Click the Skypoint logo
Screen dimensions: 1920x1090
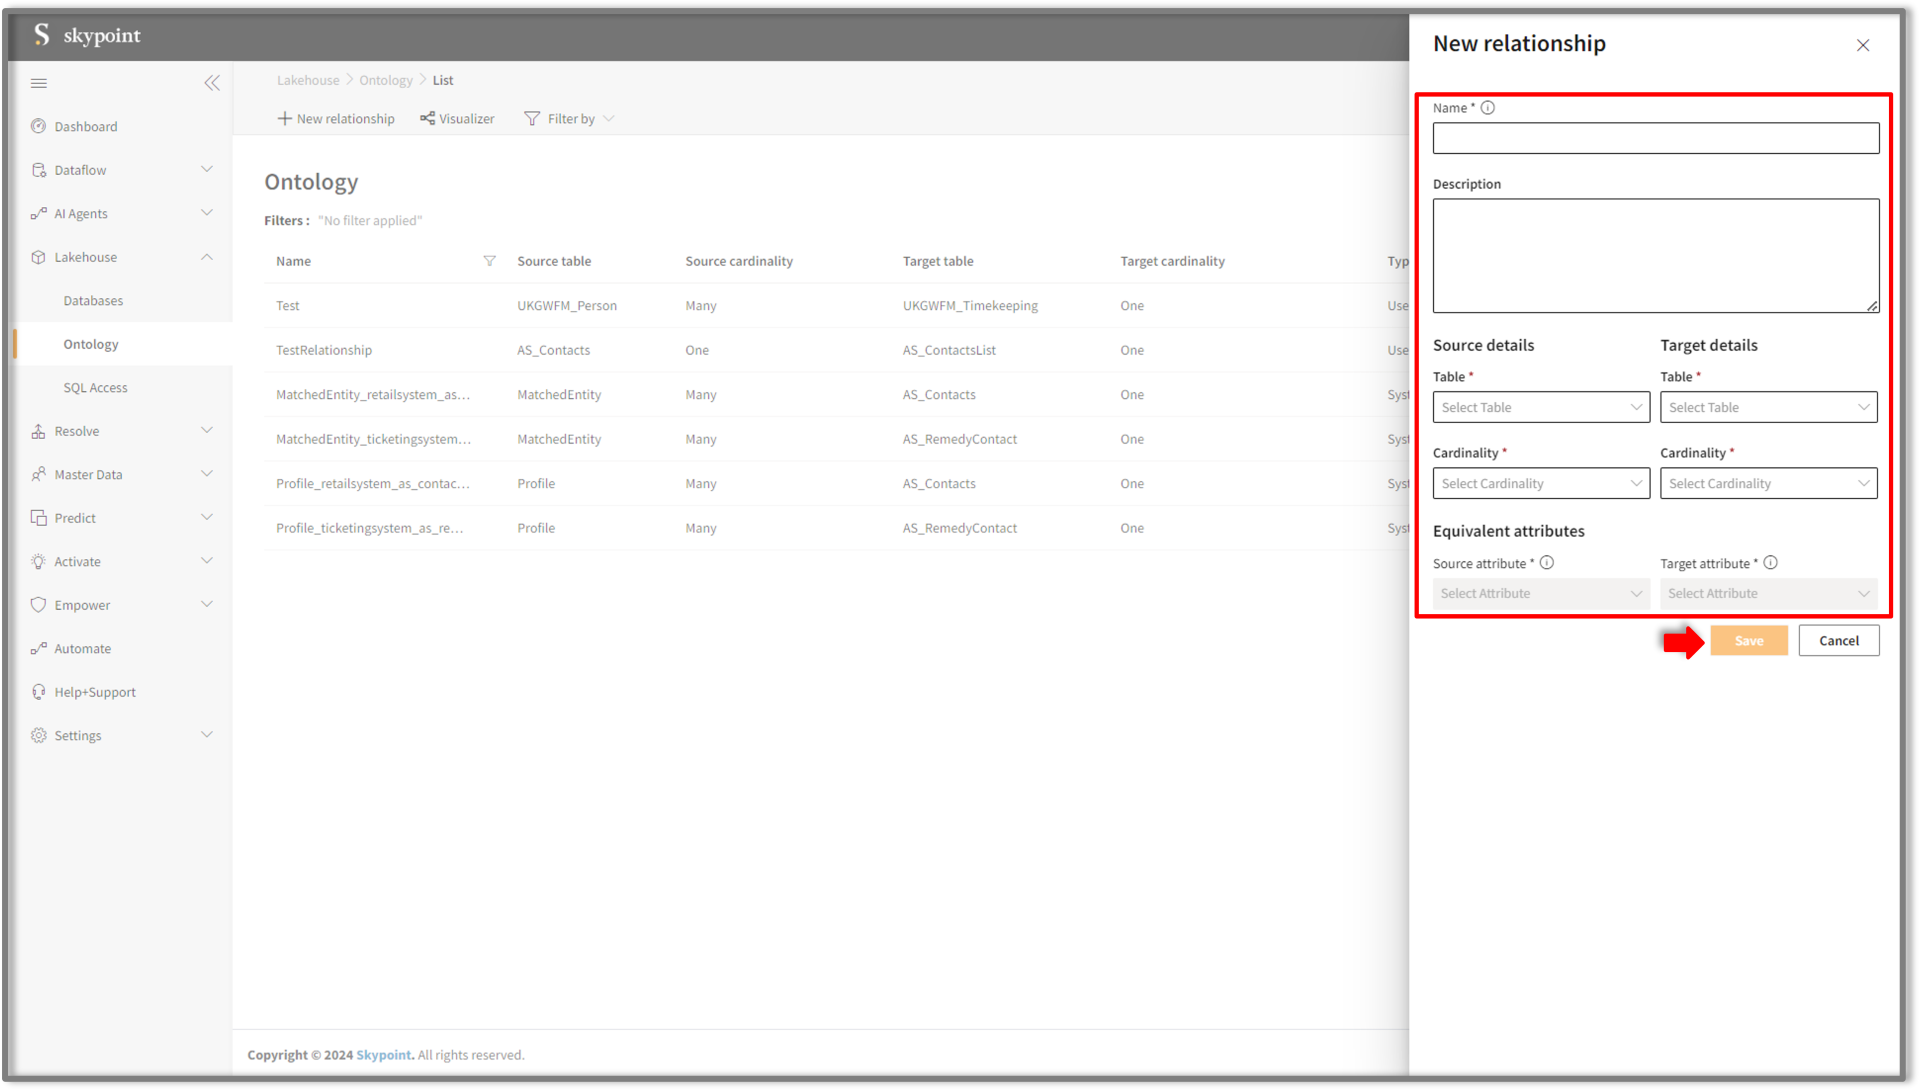pos(87,35)
